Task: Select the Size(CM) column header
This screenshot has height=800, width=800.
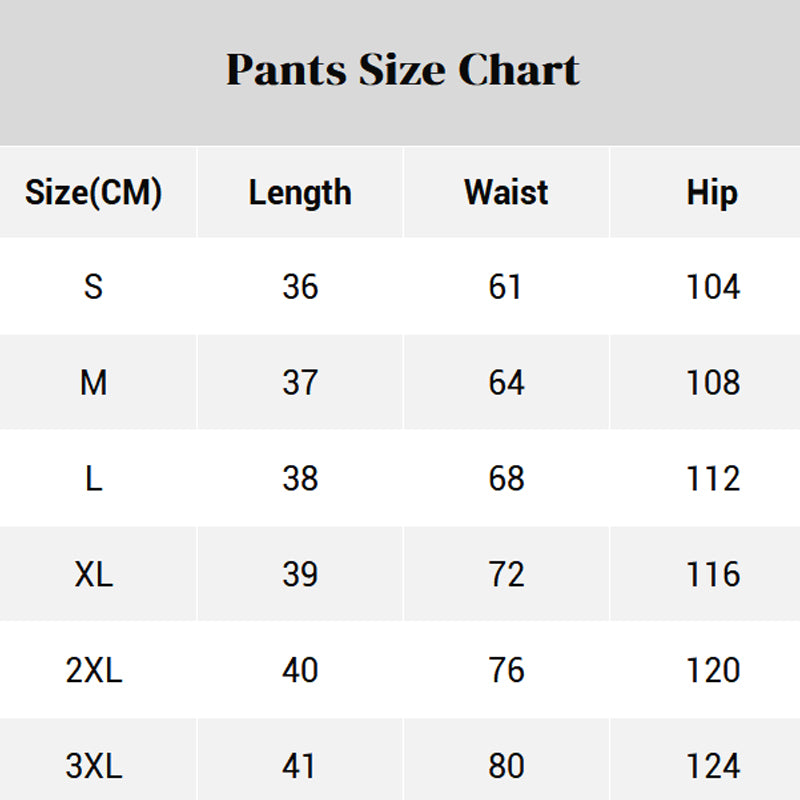Action: tap(93, 192)
